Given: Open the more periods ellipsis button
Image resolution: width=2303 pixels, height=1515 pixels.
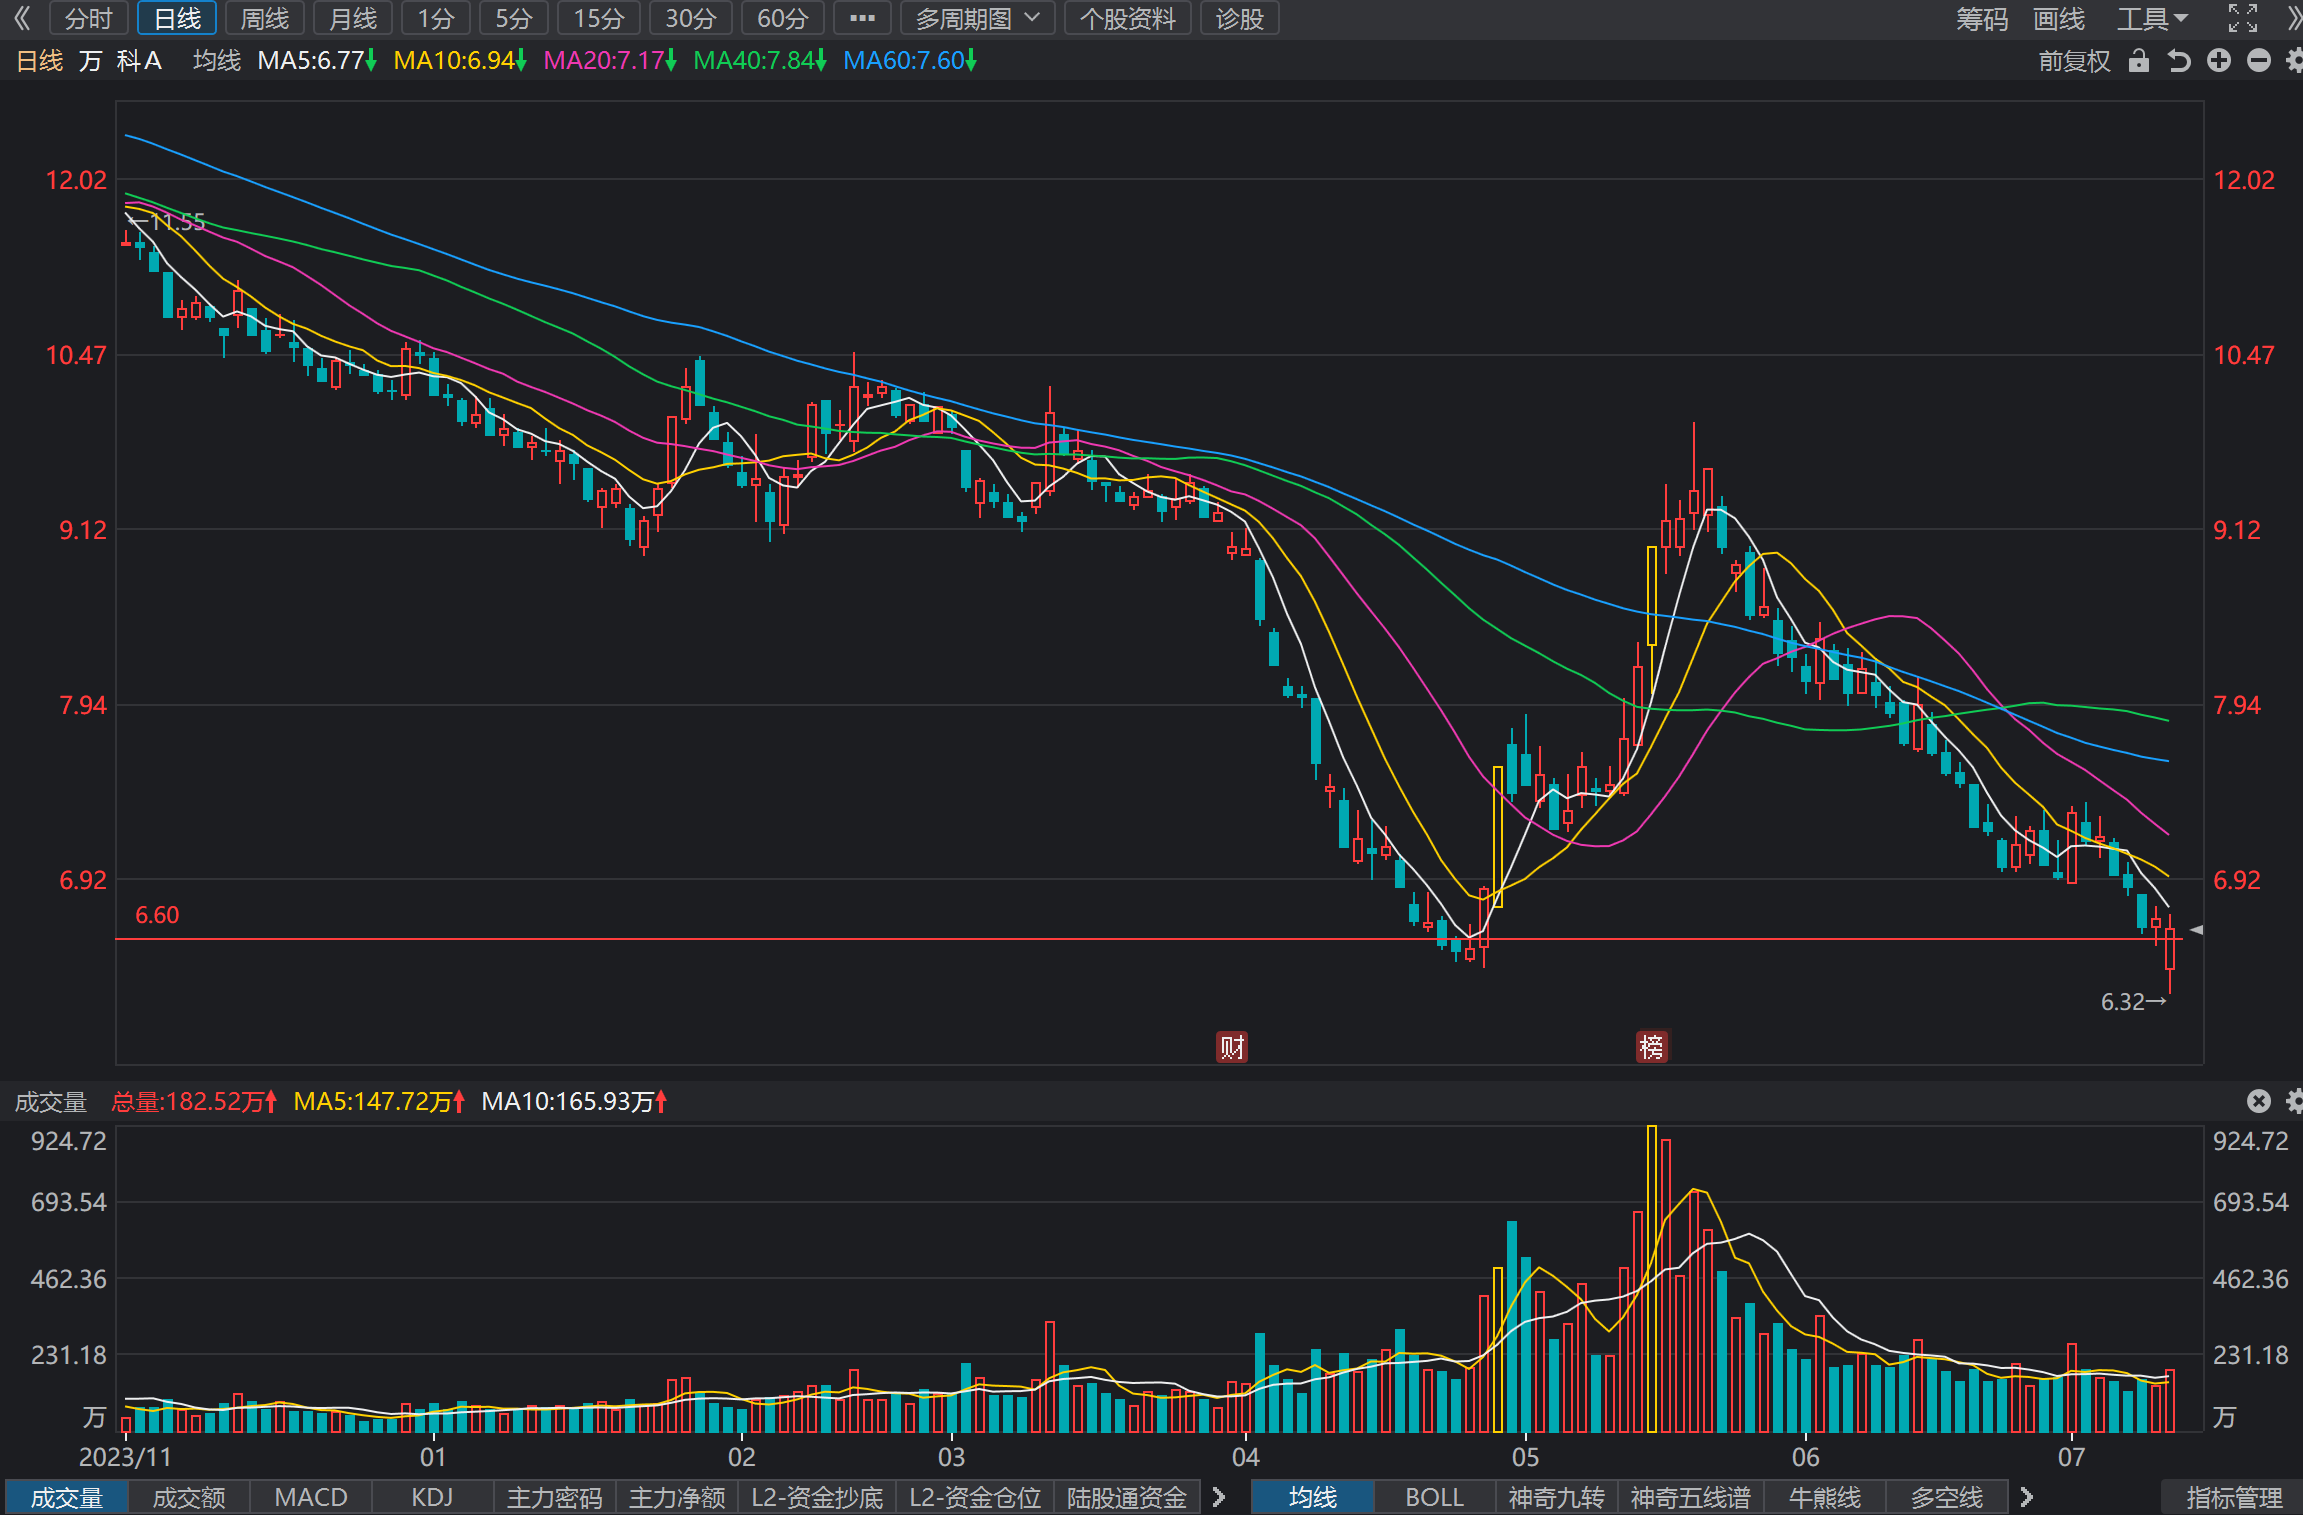Looking at the screenshot, I should point(862,18).
